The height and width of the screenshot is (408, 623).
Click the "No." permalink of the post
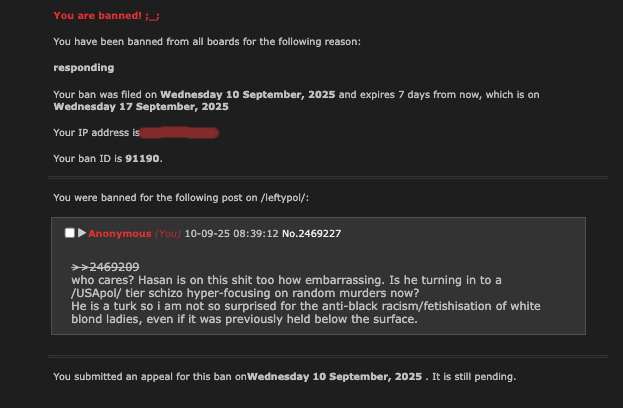290,234
